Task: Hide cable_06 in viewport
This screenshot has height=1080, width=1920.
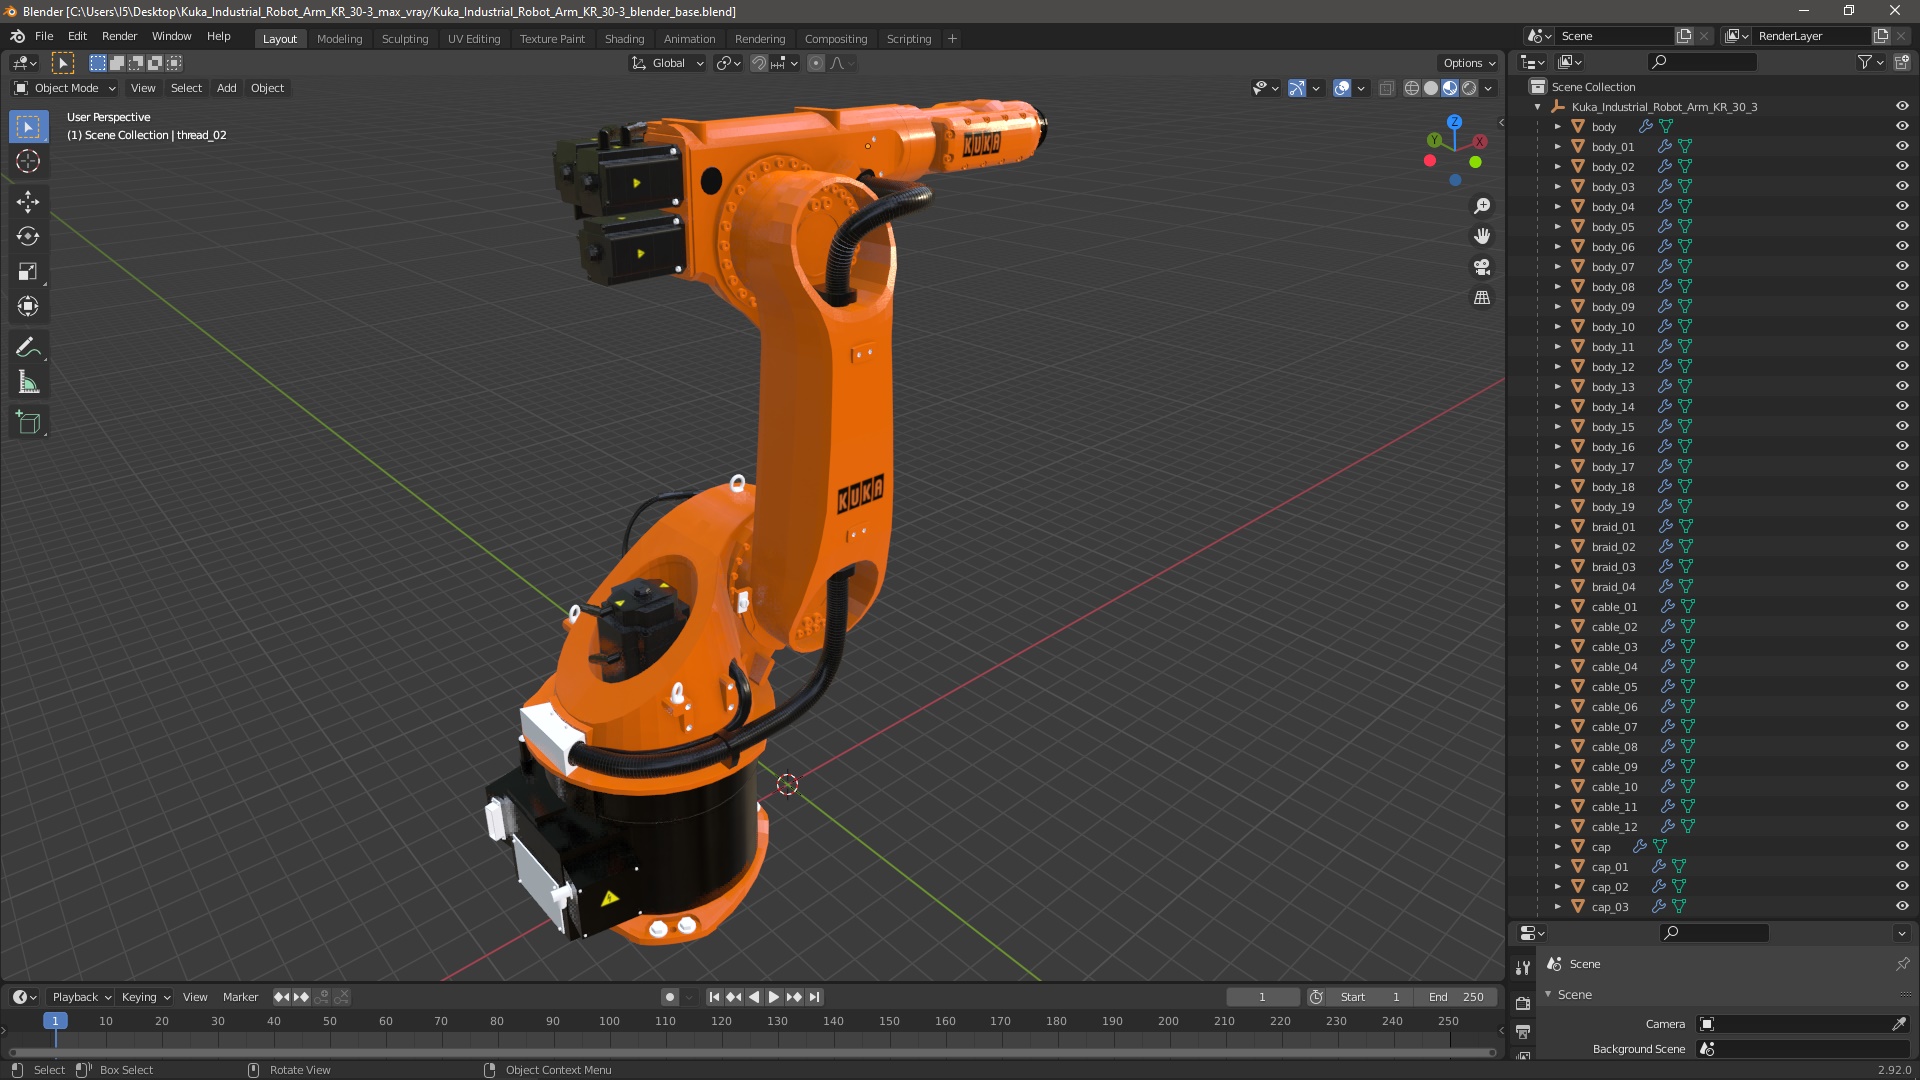Action: (x=1902, y=706)
